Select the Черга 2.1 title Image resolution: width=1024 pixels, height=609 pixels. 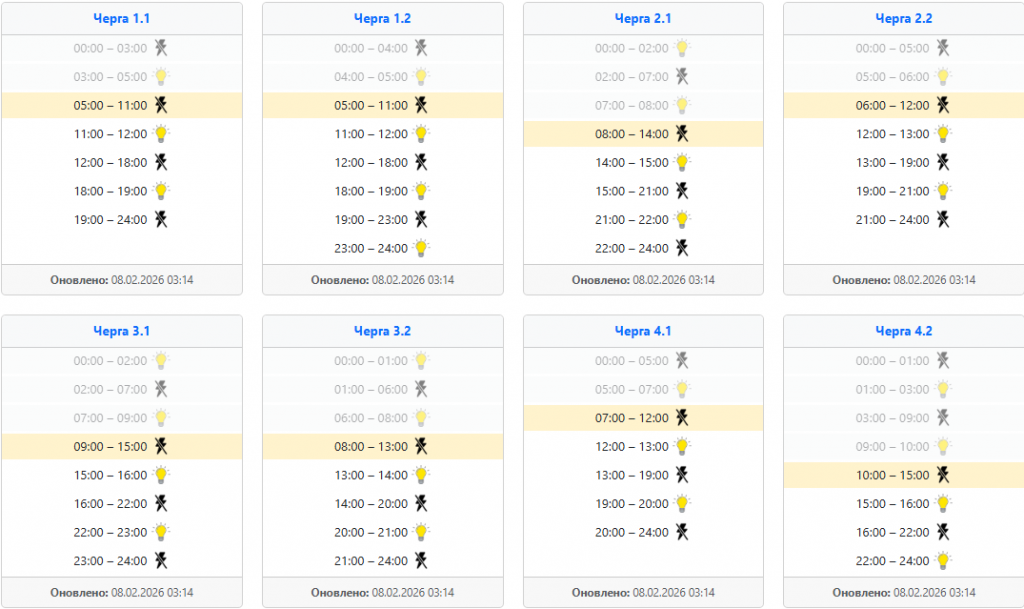point(643,18)
